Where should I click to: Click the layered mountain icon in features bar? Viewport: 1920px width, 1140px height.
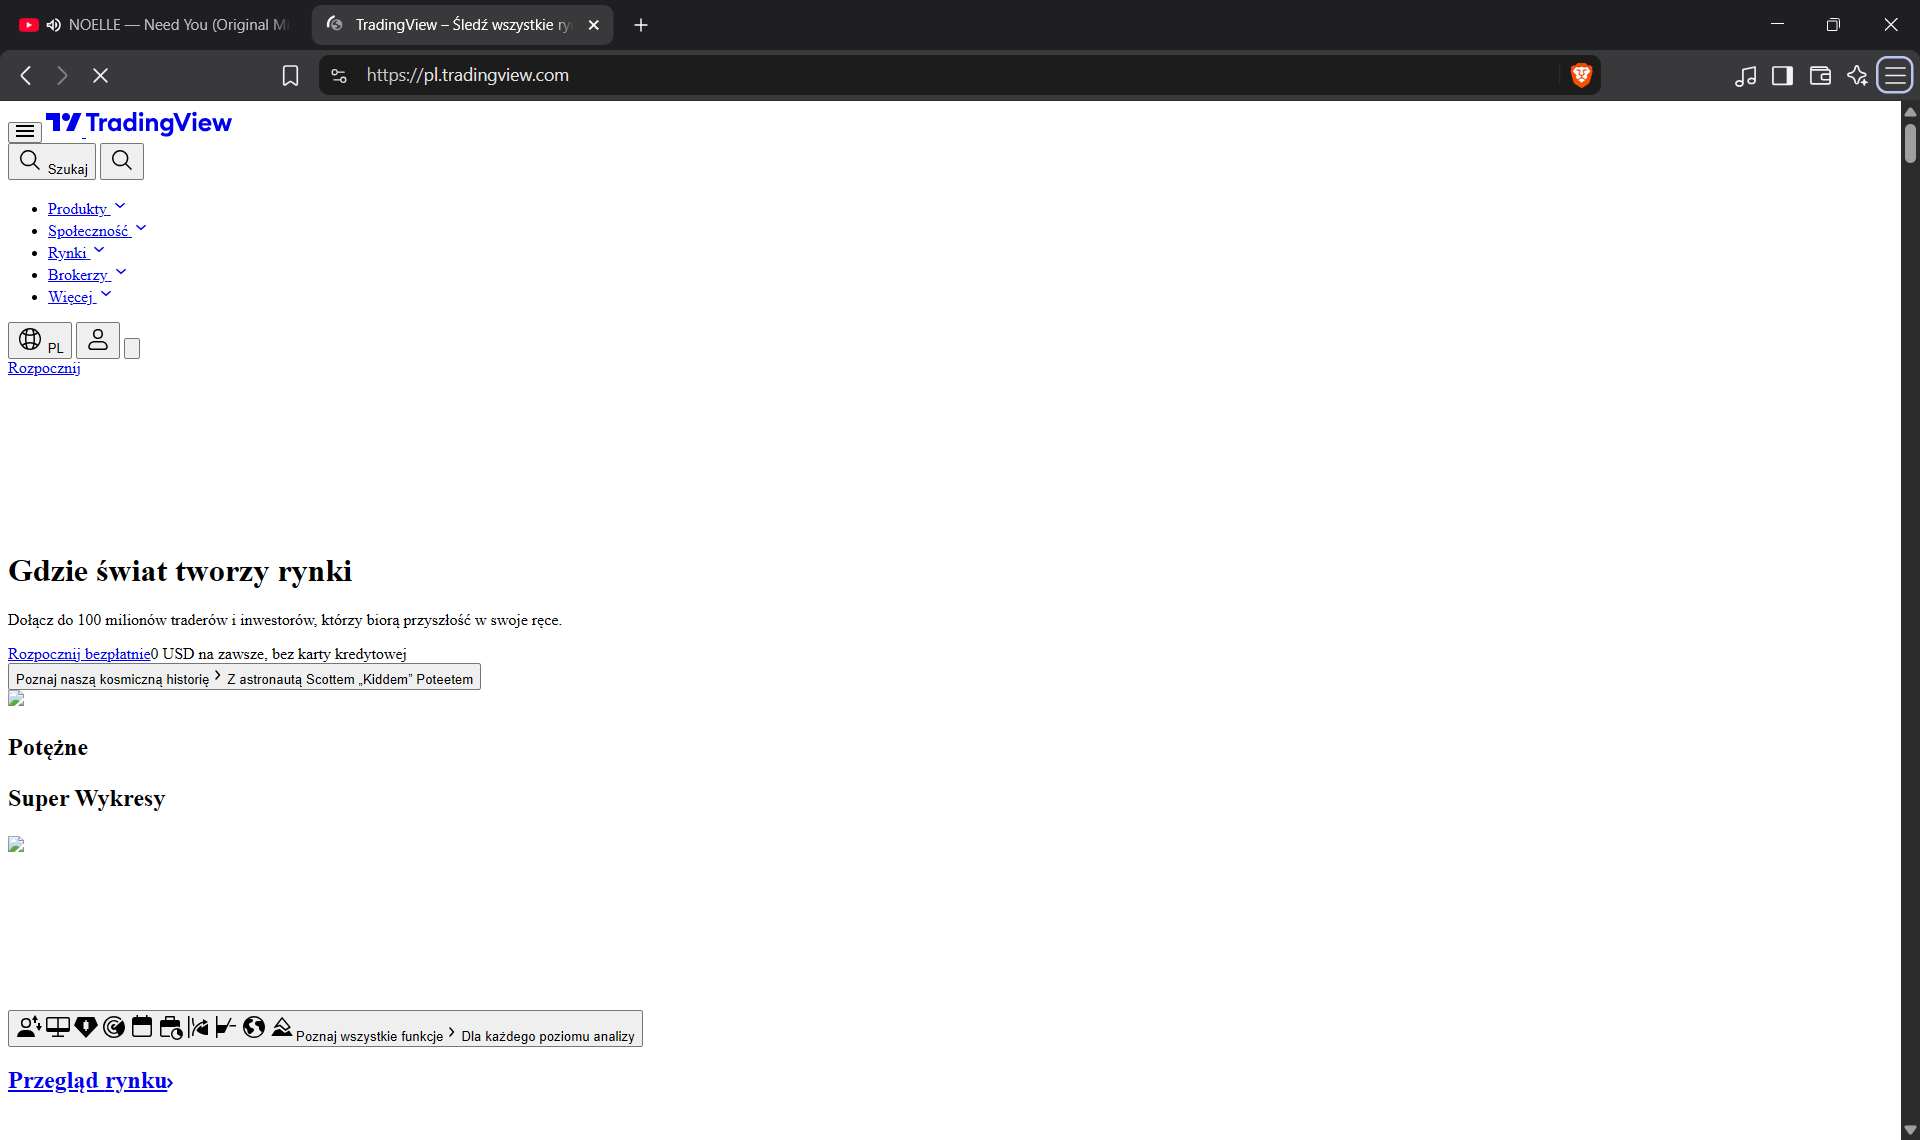282,1027
